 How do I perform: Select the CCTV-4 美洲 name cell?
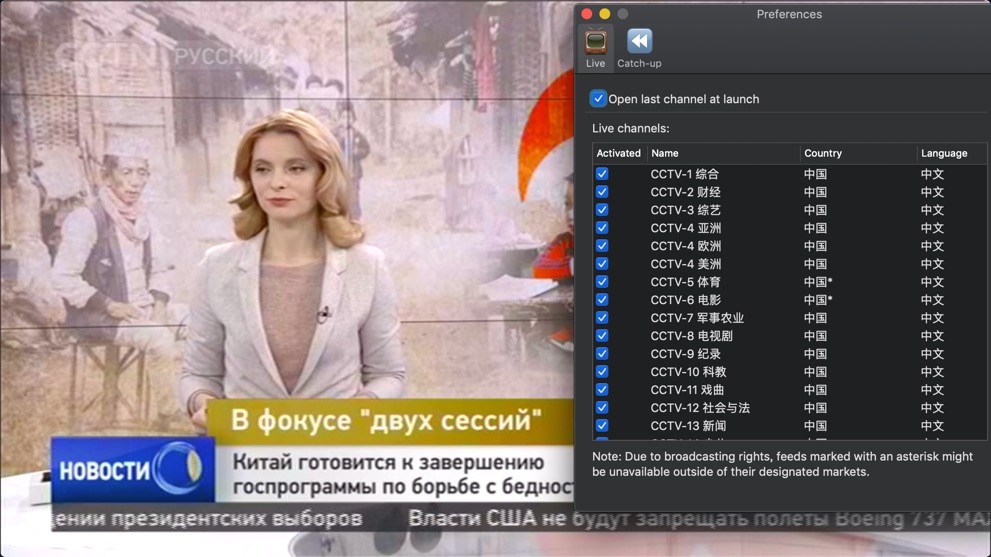pyautogui.click(x=686, y=264)
